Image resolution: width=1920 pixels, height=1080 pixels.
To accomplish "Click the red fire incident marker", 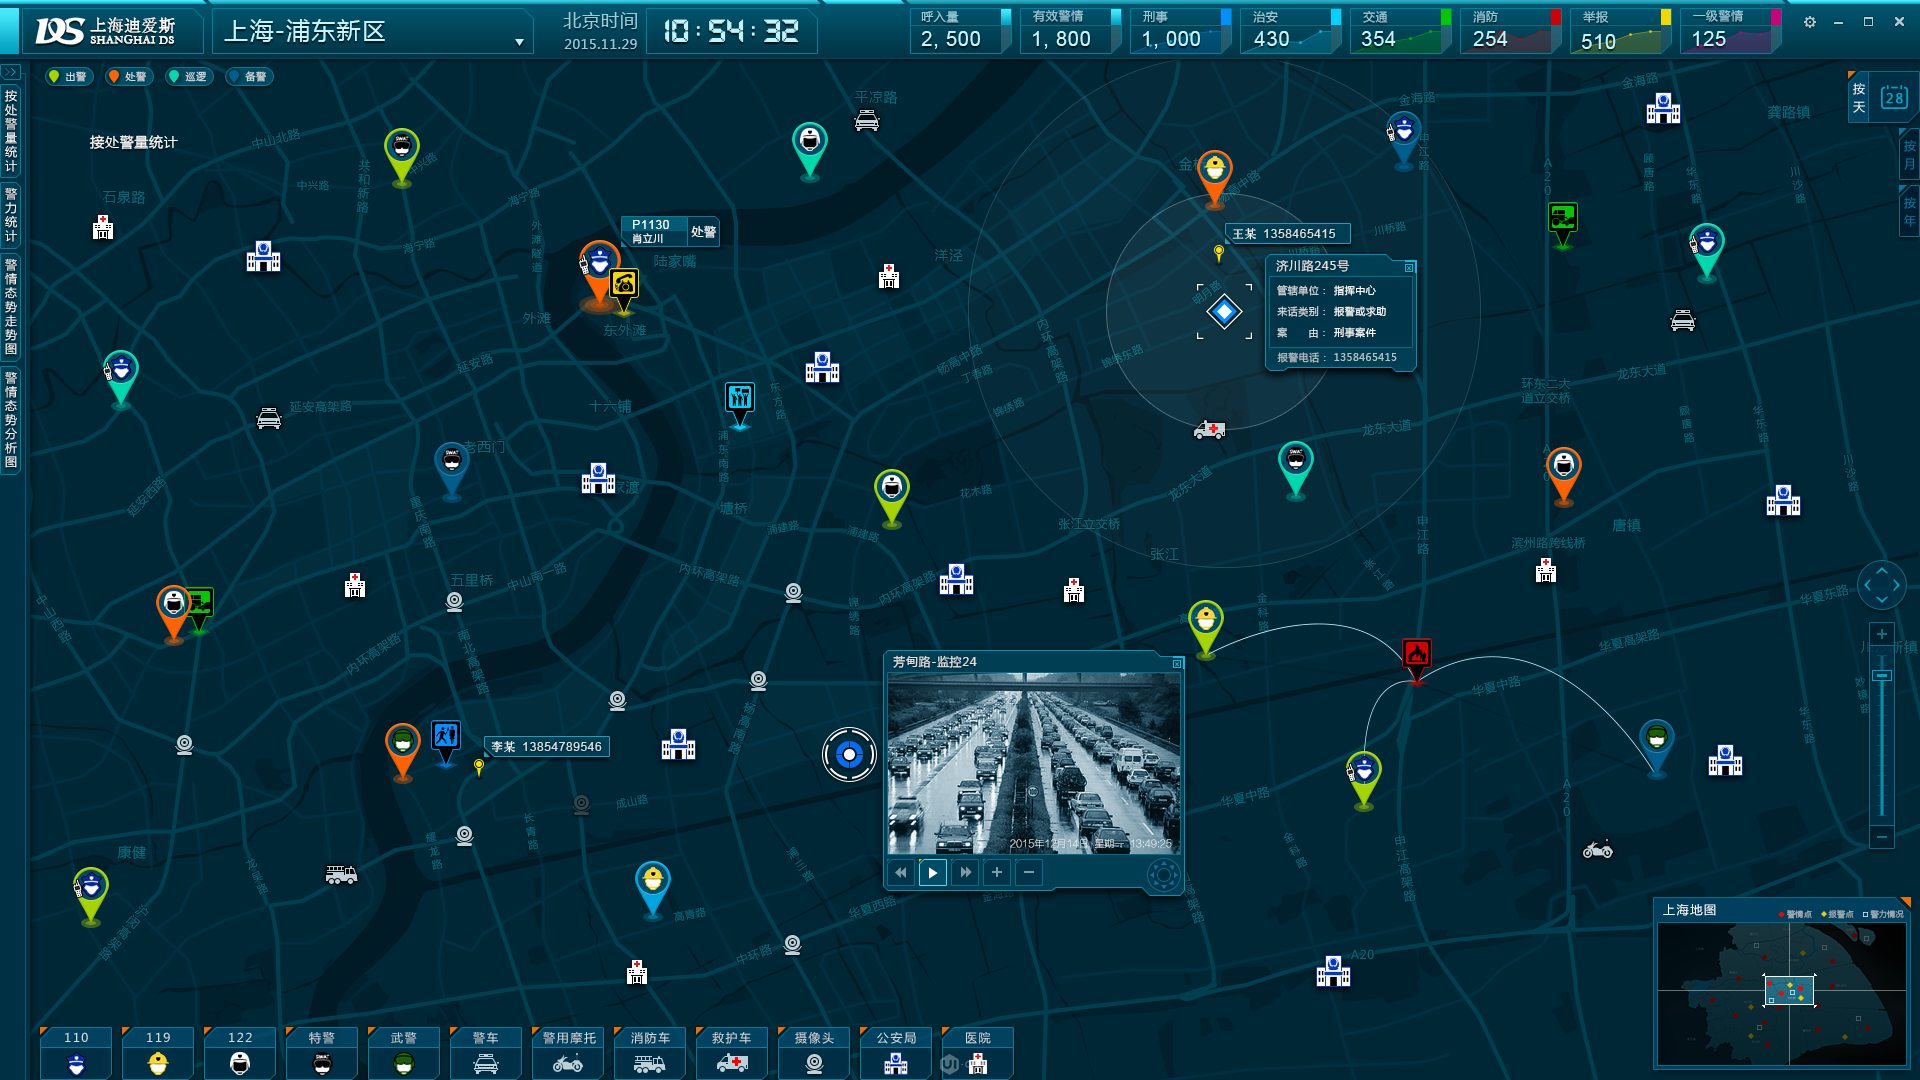I will [x=1416, y=655].
